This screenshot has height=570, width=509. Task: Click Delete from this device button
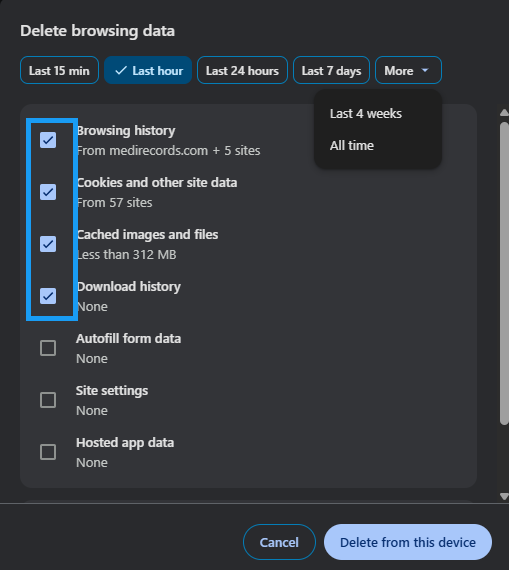[408, 542]
